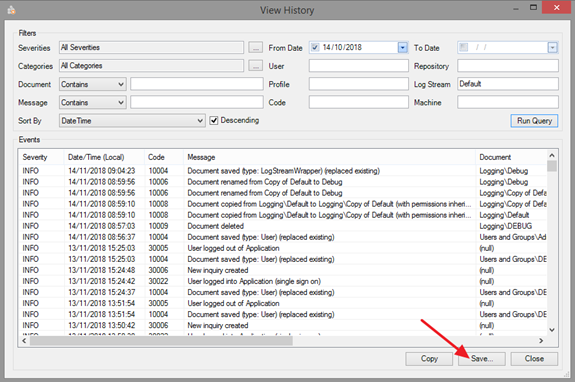
Task: Click the Close button at bottom
Action: click(x=534, y=359)
